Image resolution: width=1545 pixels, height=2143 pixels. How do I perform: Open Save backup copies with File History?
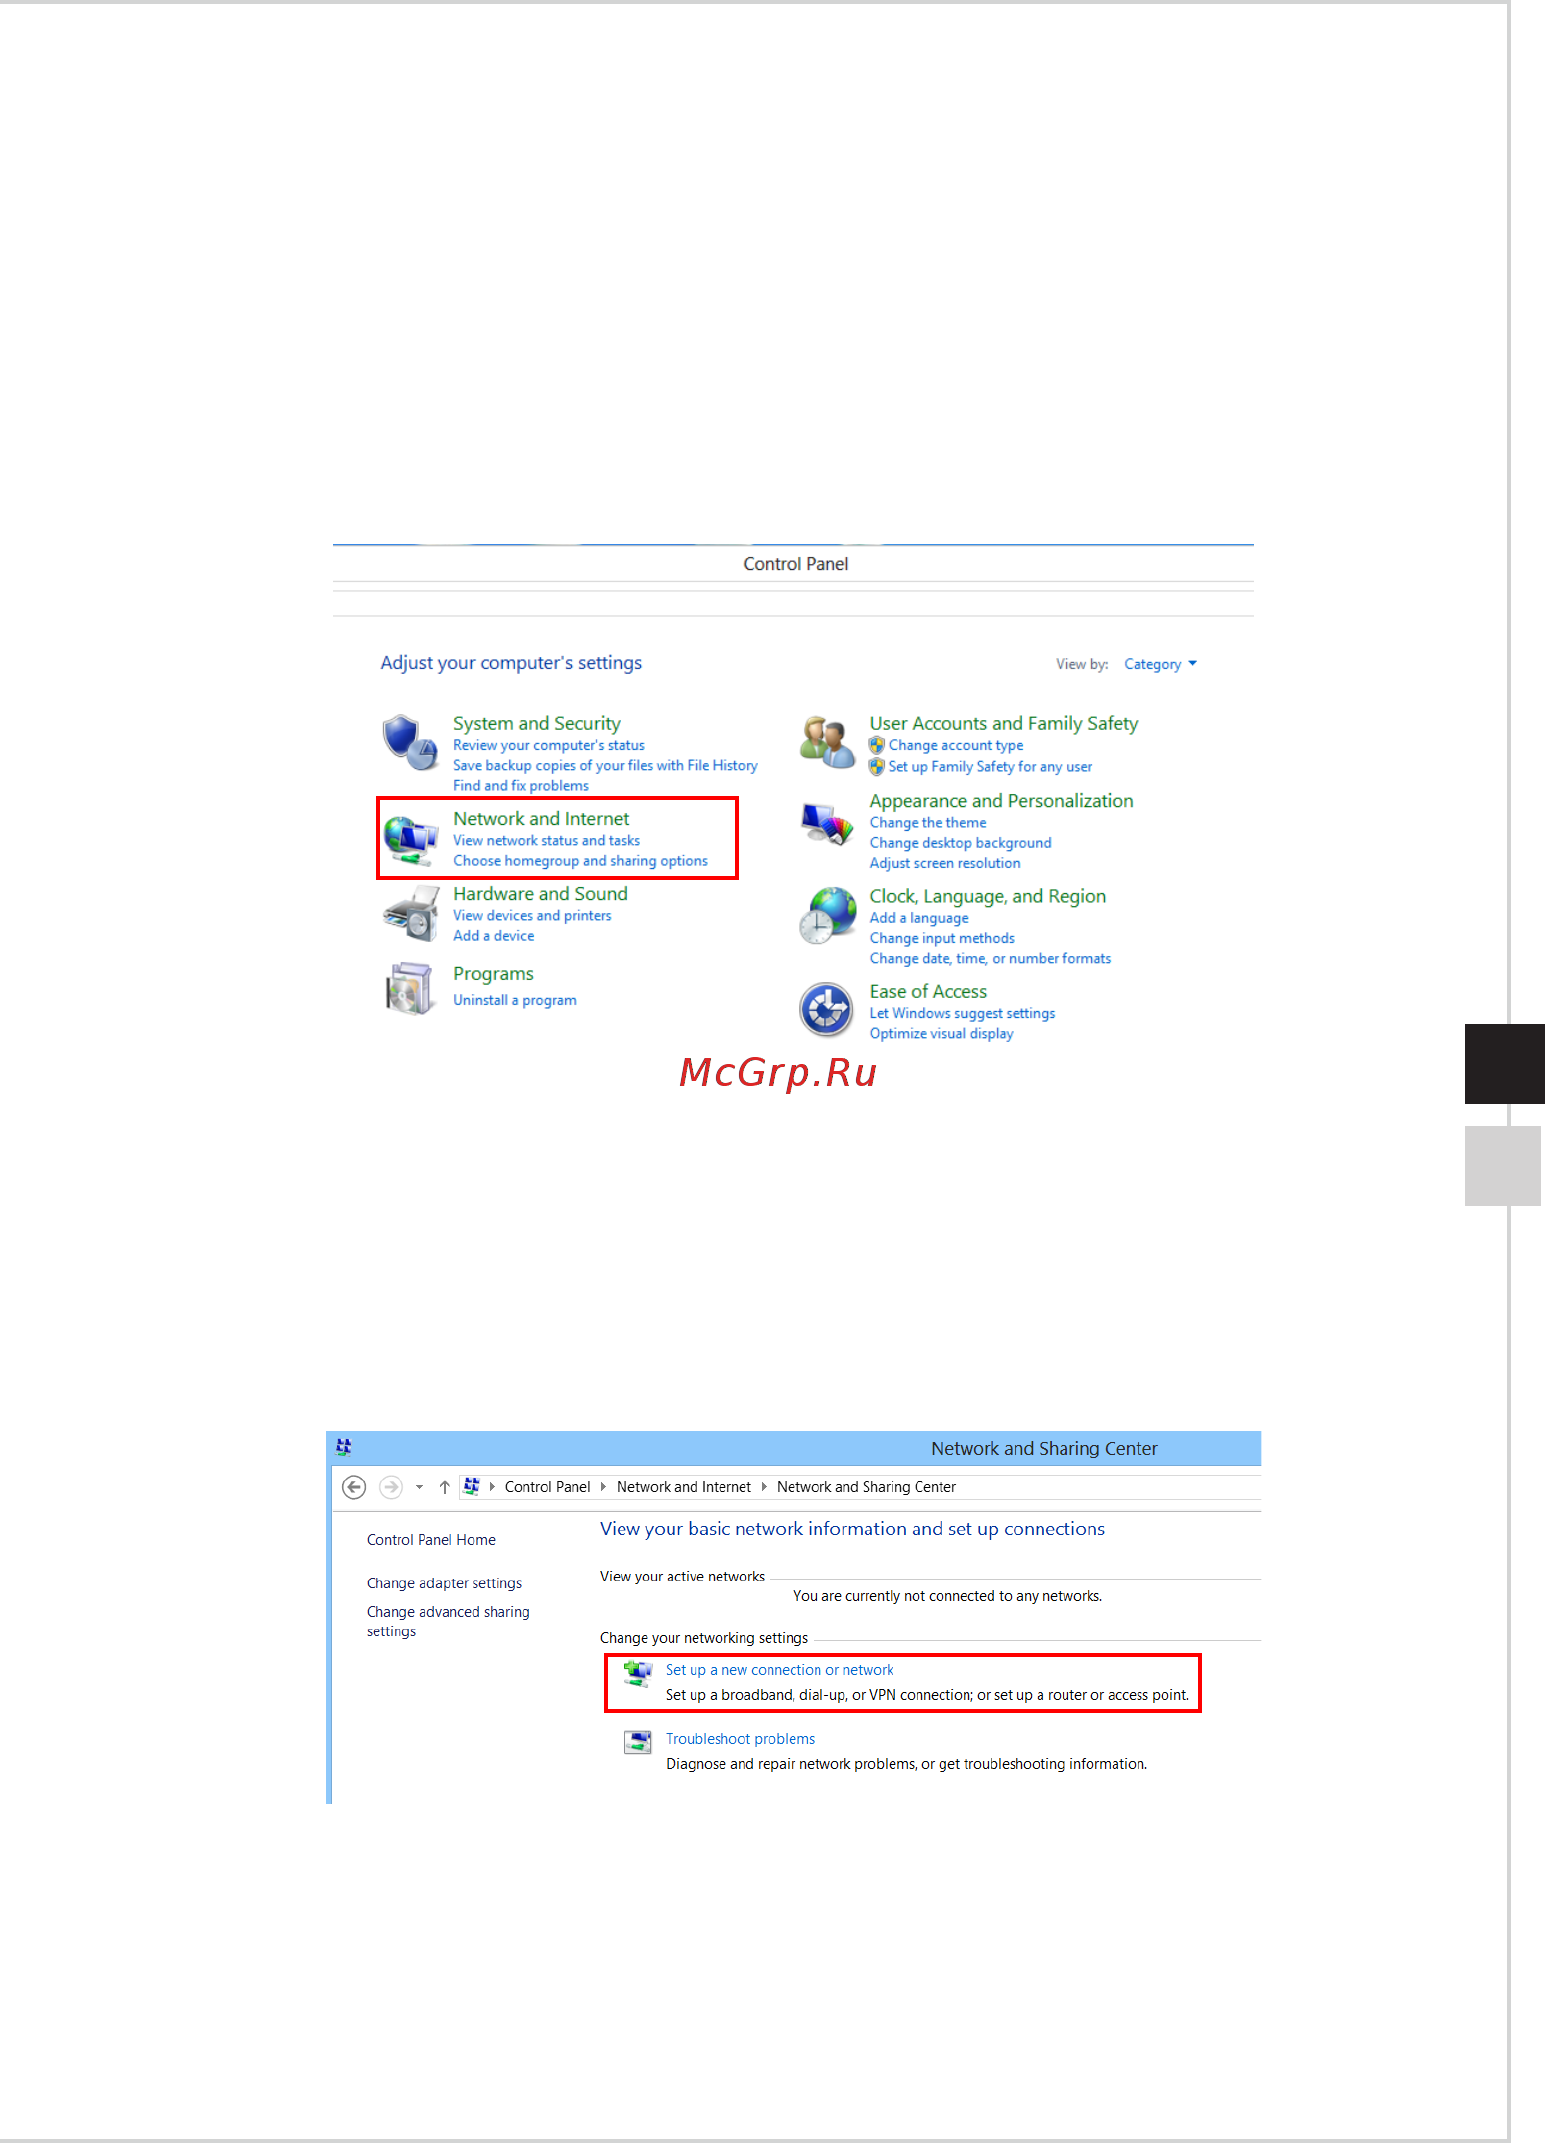pyautogui.click(x=605, y=766)
